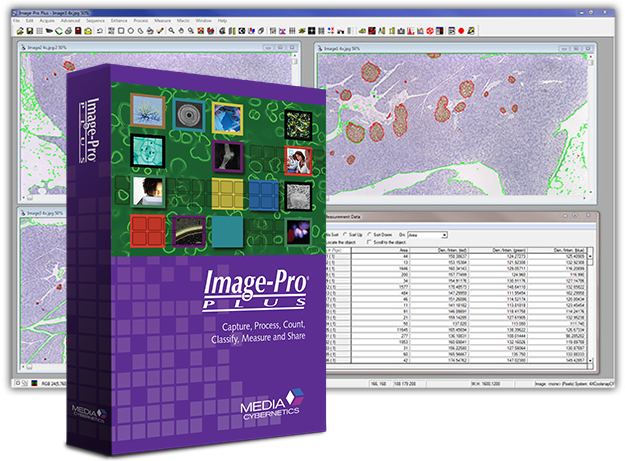625x461 pixels.
Task: Select the hand pan tool
Action: 181,31
